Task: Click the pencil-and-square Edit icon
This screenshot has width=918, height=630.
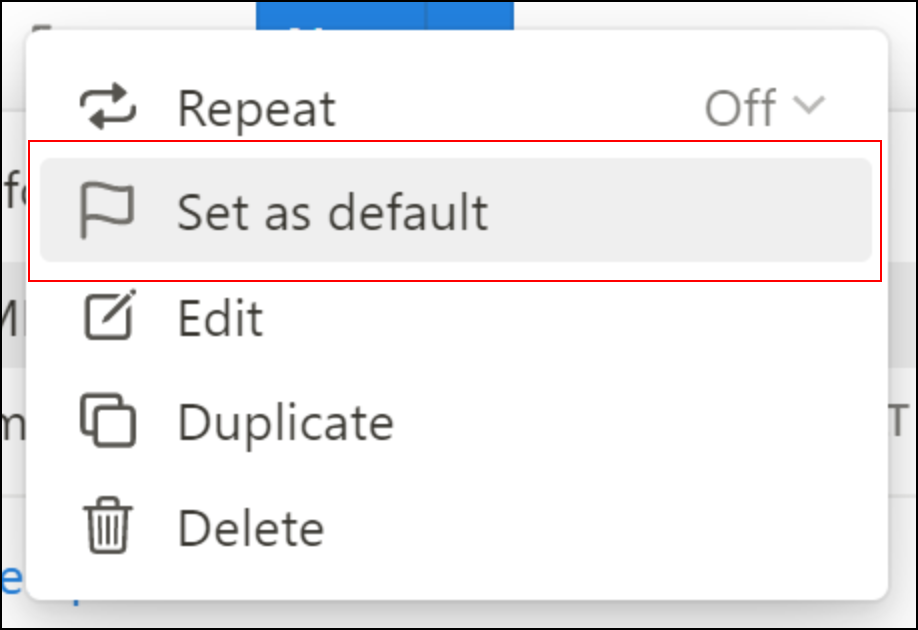Action: click(109, 314)
